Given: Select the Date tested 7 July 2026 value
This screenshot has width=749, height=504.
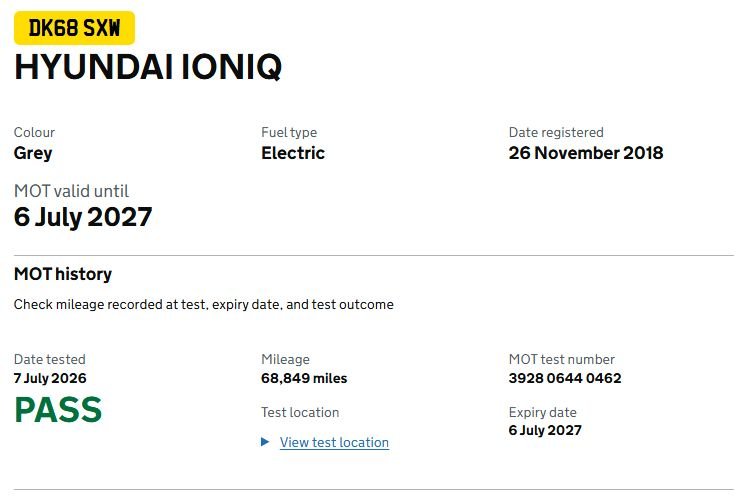Looking at the screenshot, I should click(50, 378).
